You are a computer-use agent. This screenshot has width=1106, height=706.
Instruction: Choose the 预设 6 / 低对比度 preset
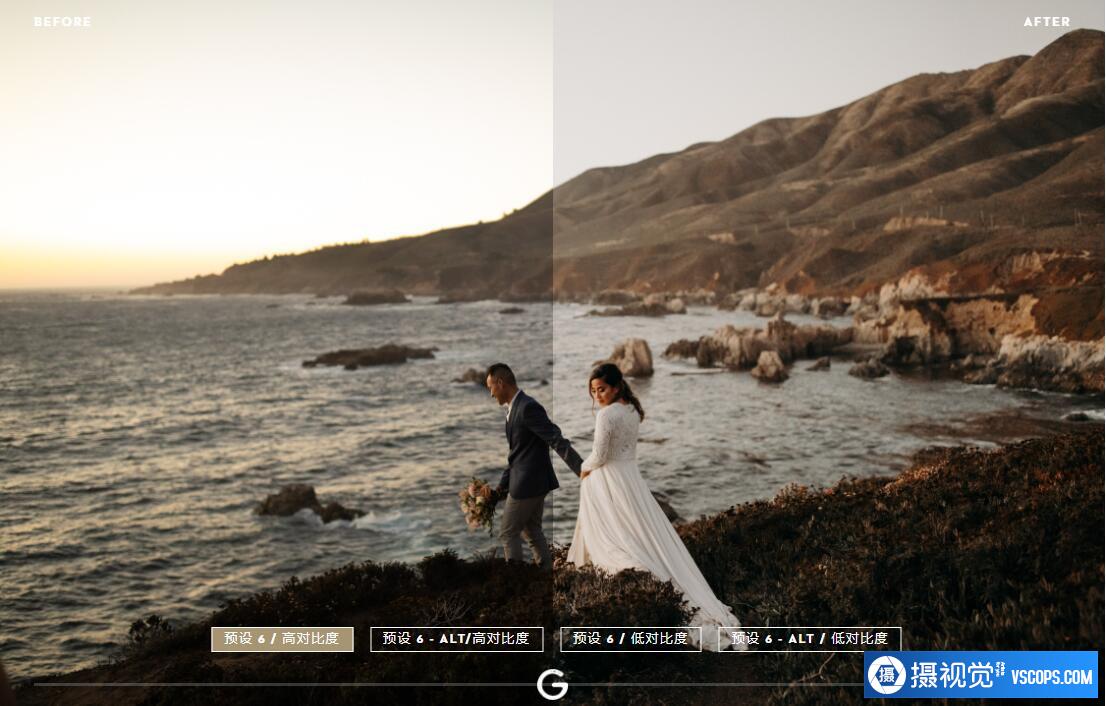[x=630, y=639]
